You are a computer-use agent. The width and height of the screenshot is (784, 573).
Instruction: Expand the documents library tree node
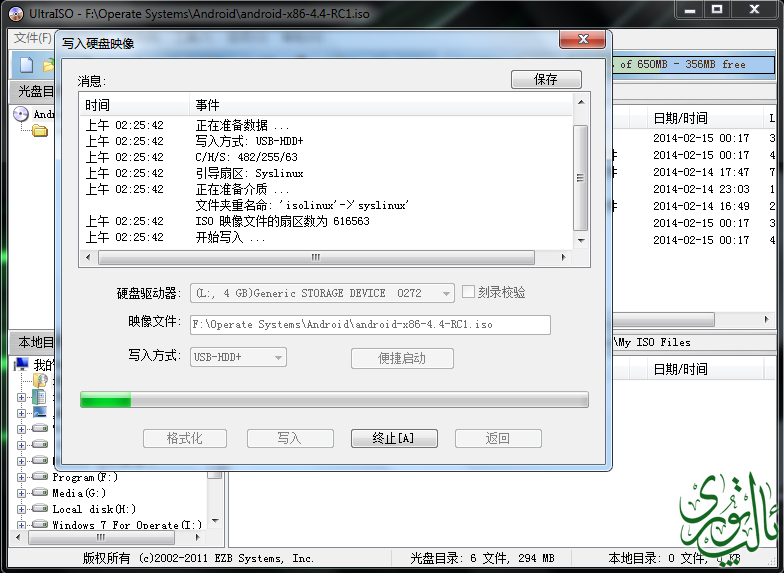point(22,398)
